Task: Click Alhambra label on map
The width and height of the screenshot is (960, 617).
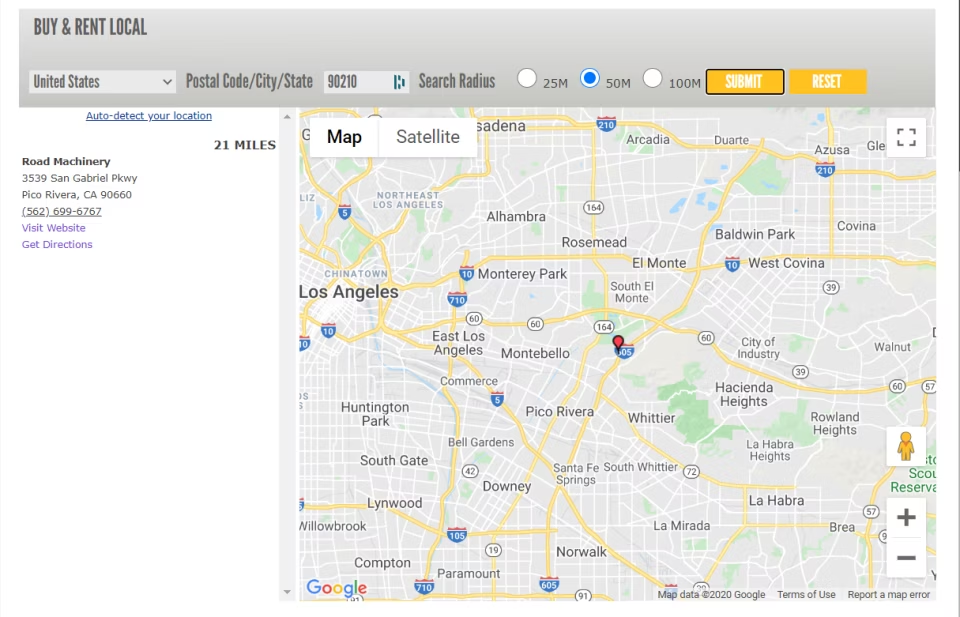Action: (x=516, y=217)
